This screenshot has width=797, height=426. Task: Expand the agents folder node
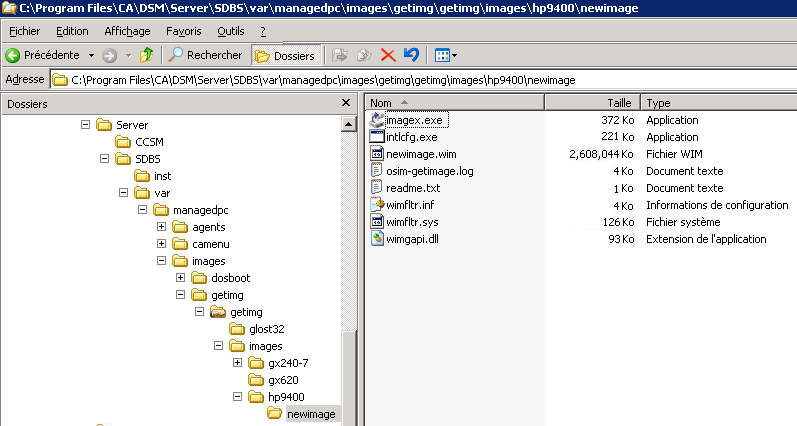pyautogui.click(x=161, y=227)
